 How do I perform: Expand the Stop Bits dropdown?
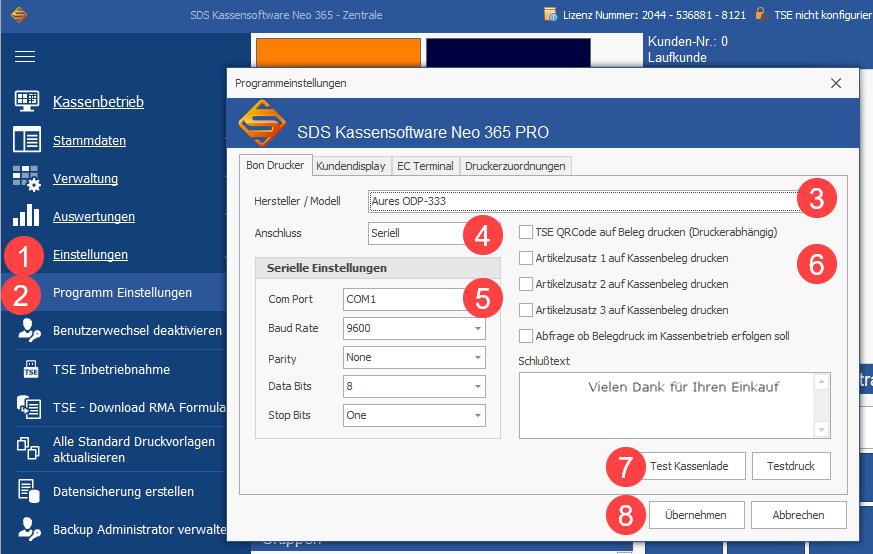tap(478, 415)
